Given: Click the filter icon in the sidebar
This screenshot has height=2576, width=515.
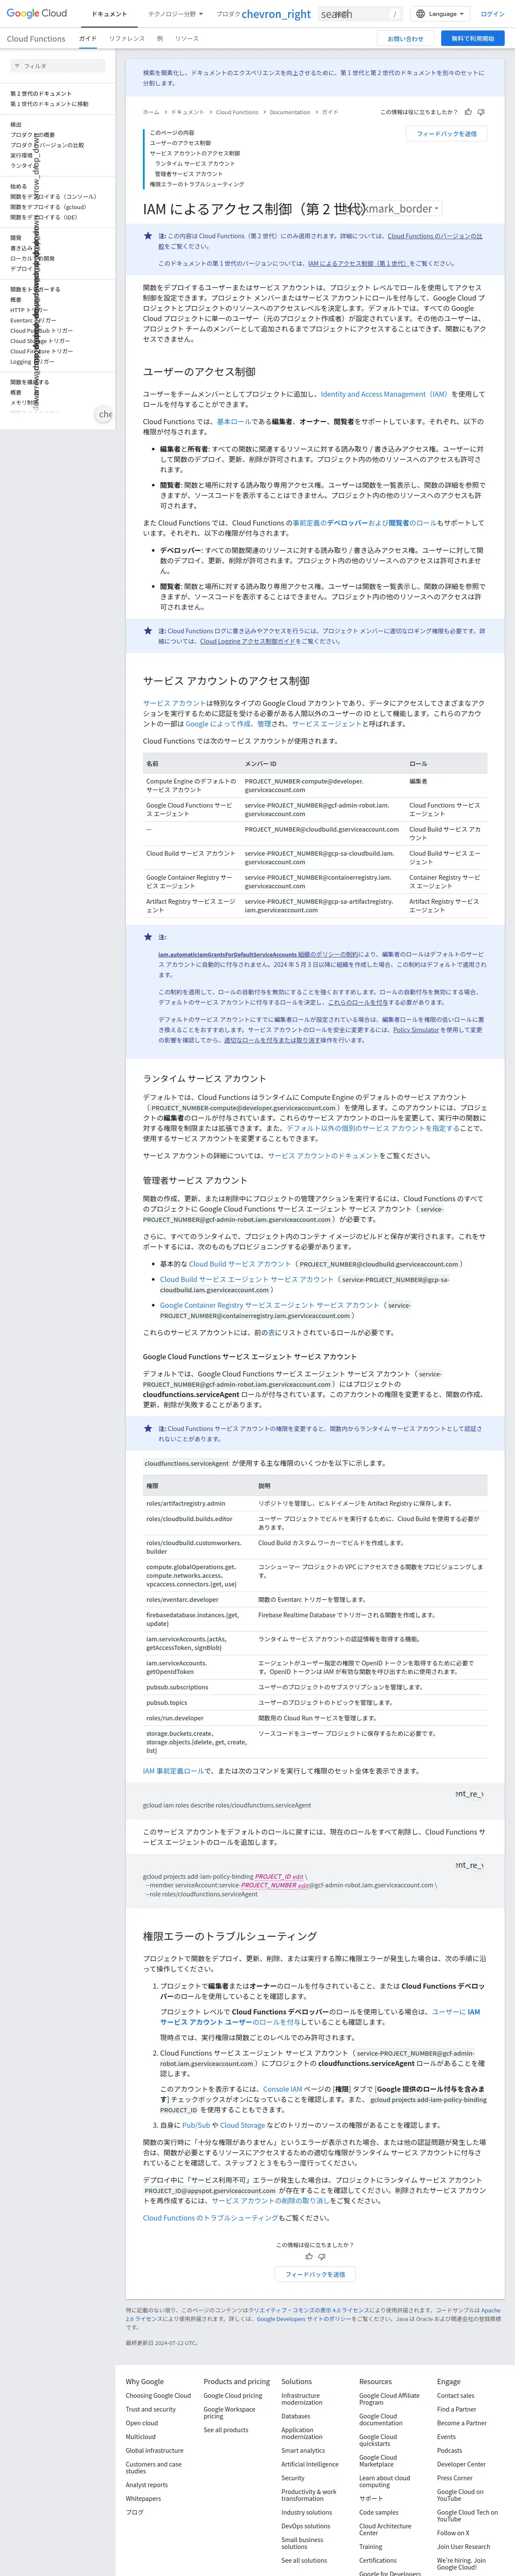Looking at the screenshot, I should 17,66.
